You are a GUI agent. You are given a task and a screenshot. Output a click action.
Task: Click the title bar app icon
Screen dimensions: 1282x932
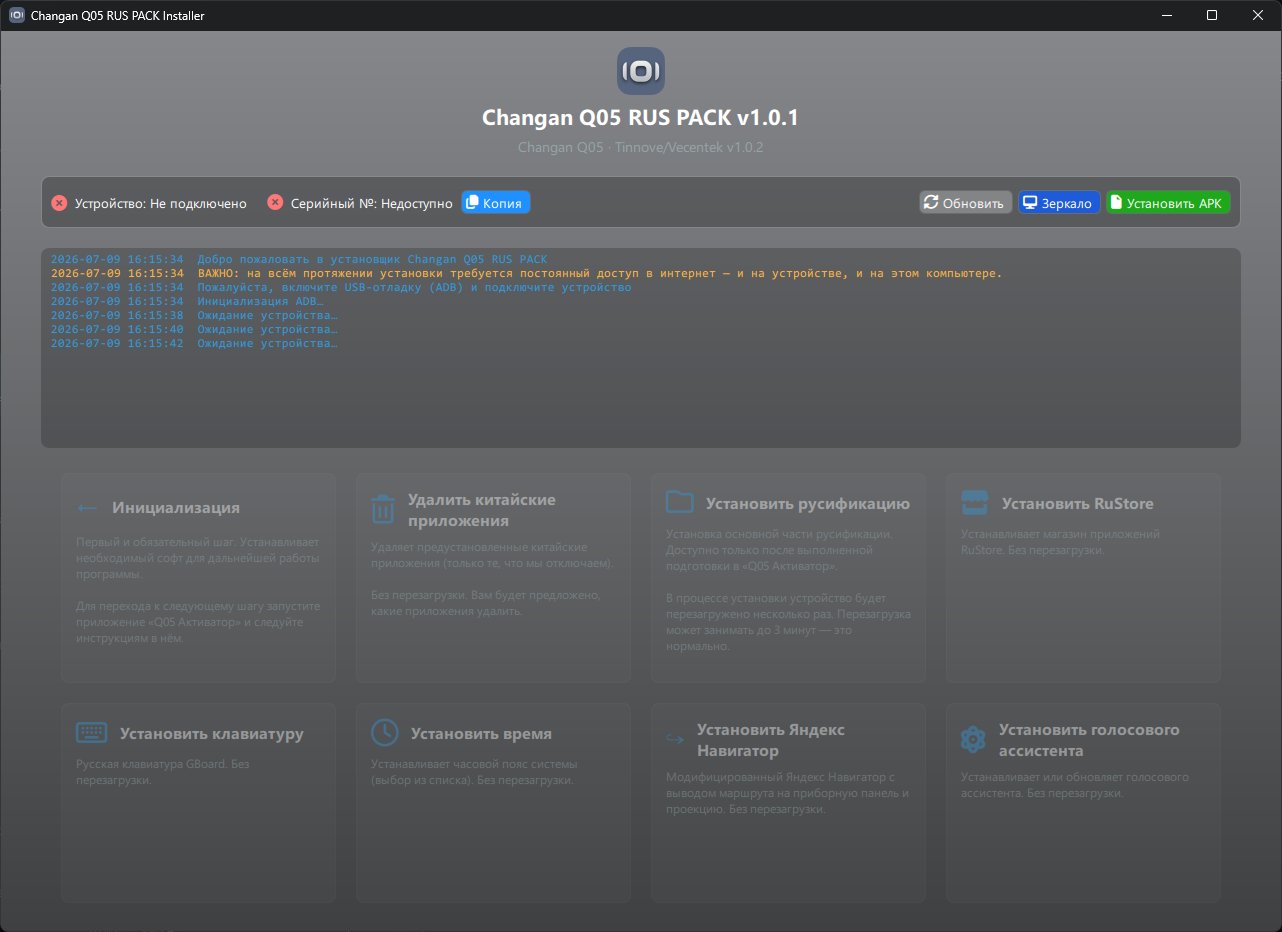click(17, 15)
